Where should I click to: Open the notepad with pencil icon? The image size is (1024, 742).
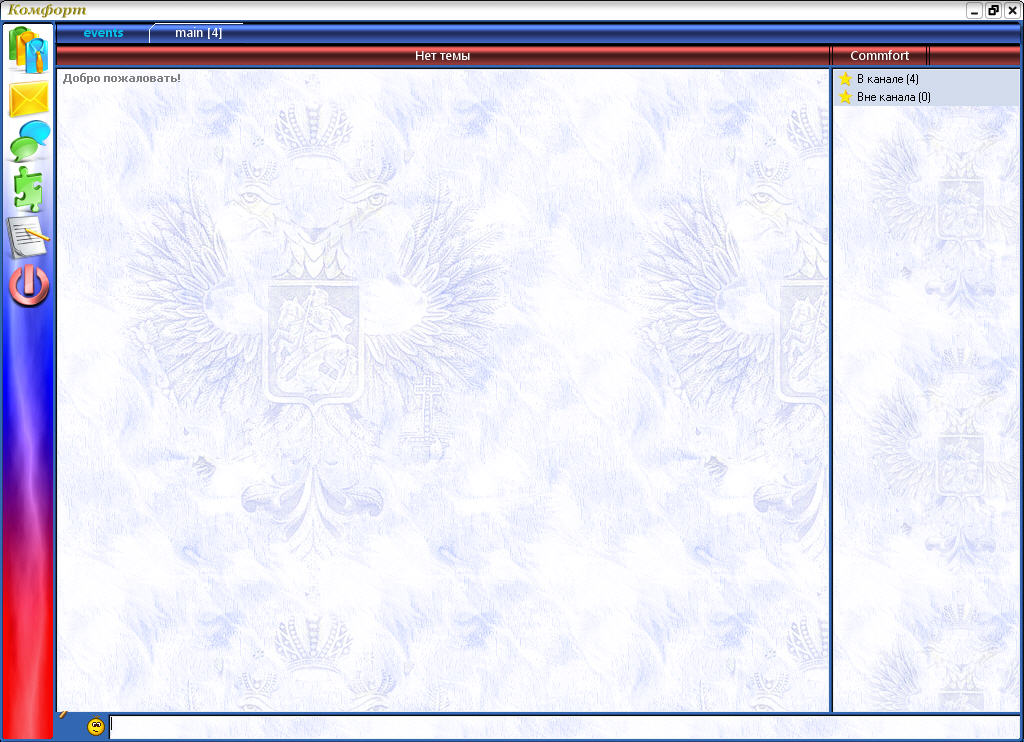point(27,236)
